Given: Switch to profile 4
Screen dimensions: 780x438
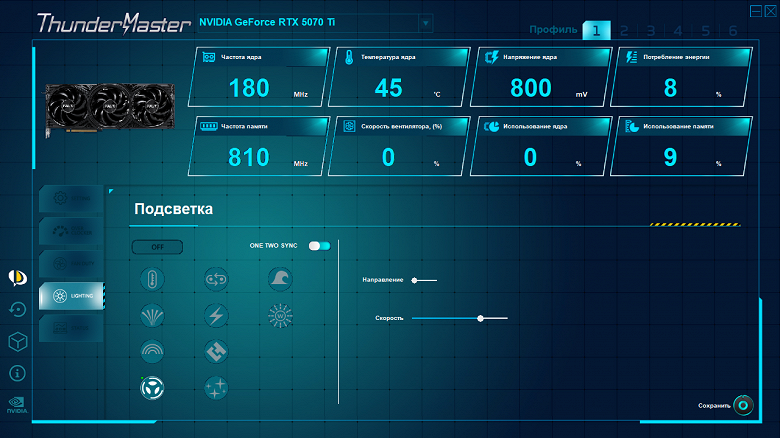Looking at the screenshot, I should click(678, 31).
